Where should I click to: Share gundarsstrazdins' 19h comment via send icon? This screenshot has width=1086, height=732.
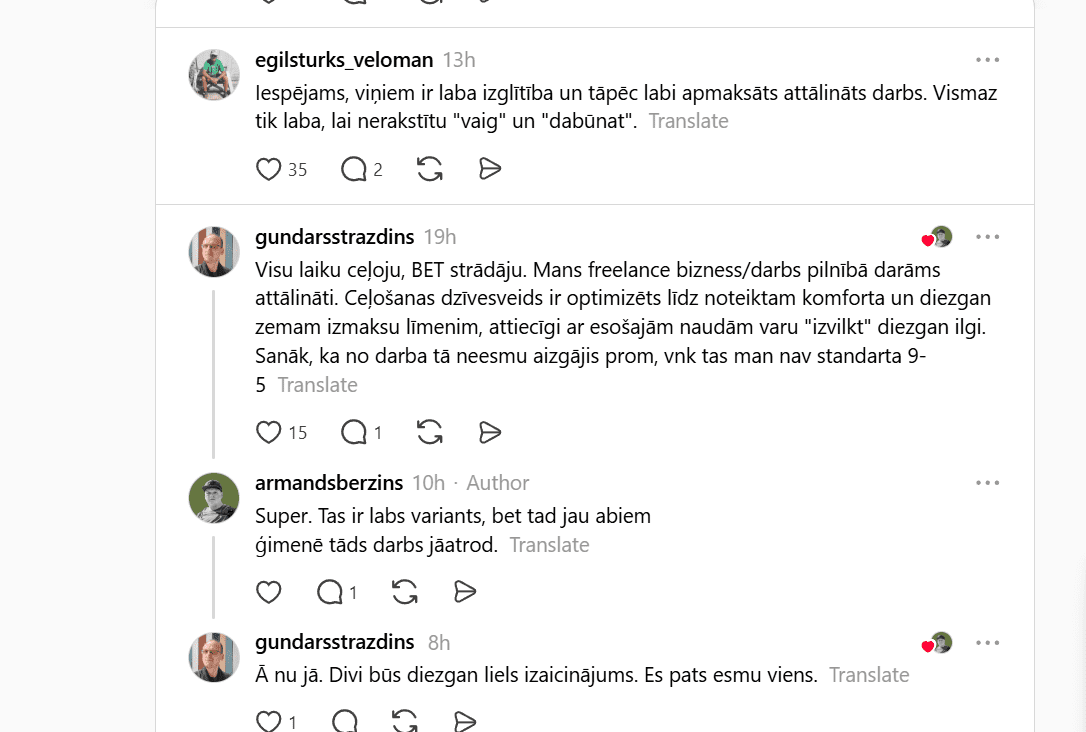tap(490, 432)
